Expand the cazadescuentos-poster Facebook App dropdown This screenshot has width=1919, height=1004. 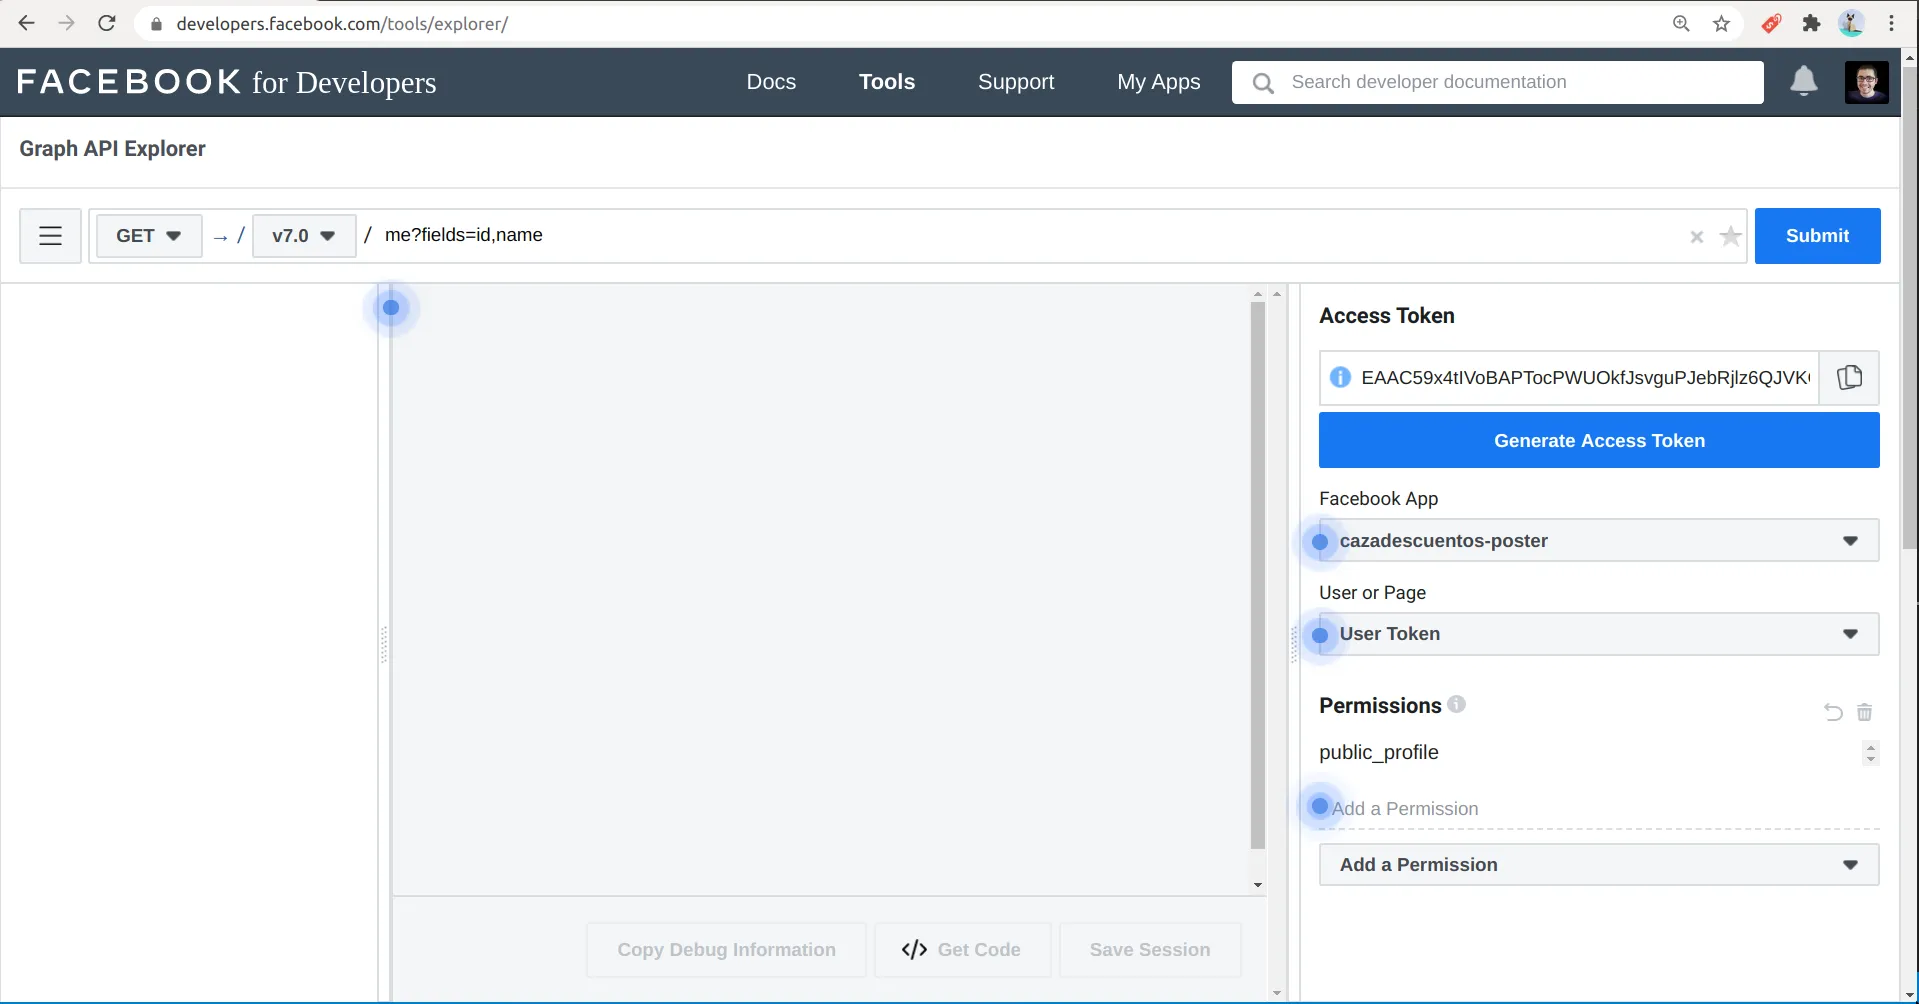[x=1599, y=540]
